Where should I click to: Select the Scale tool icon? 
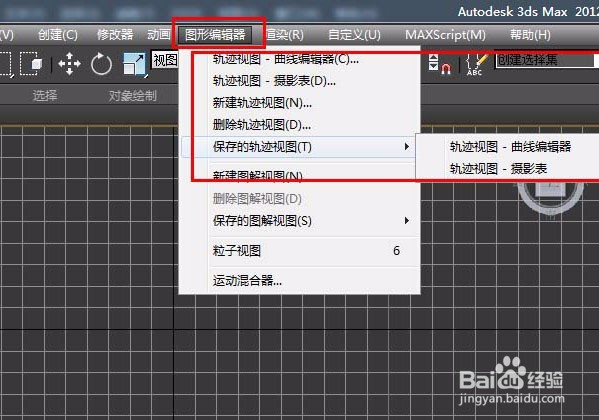[134, 64]
